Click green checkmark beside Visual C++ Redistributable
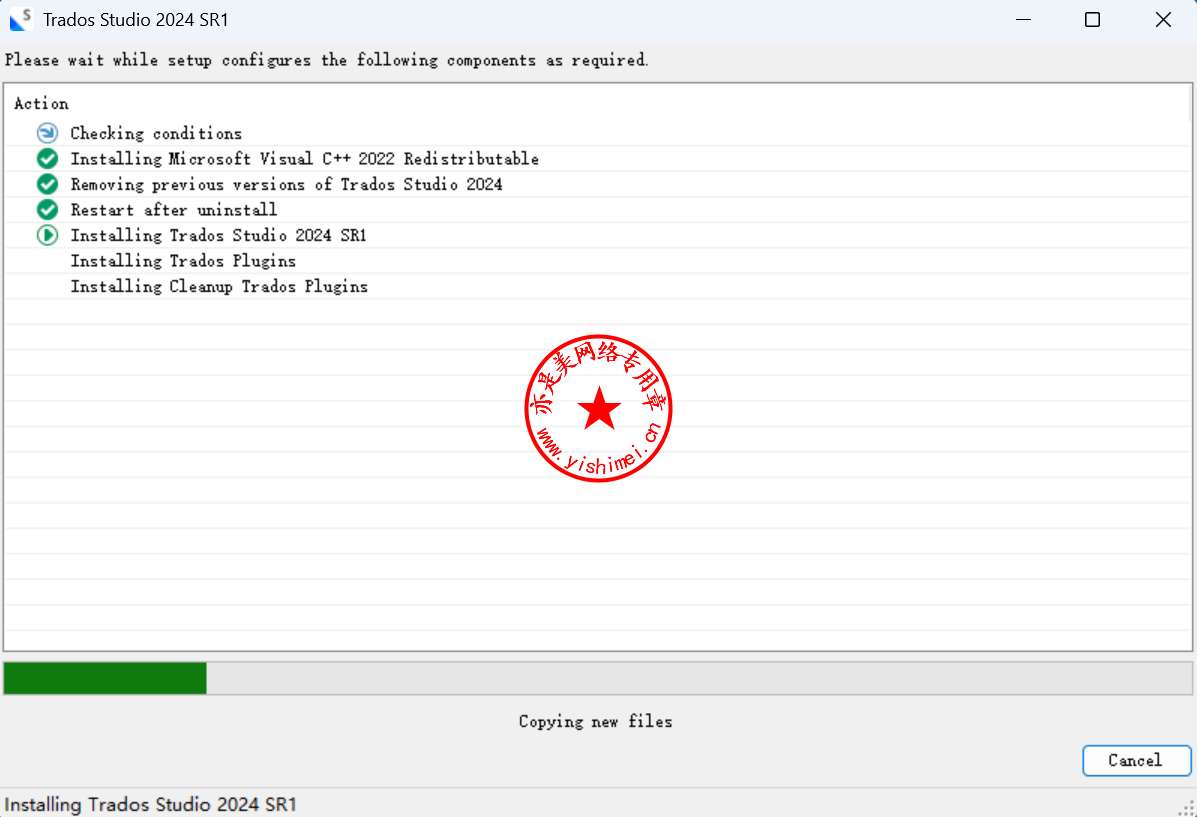Image resolution: width=1197 pixels, height=817 pixels. pyautogui.click(x=47, y=159)
